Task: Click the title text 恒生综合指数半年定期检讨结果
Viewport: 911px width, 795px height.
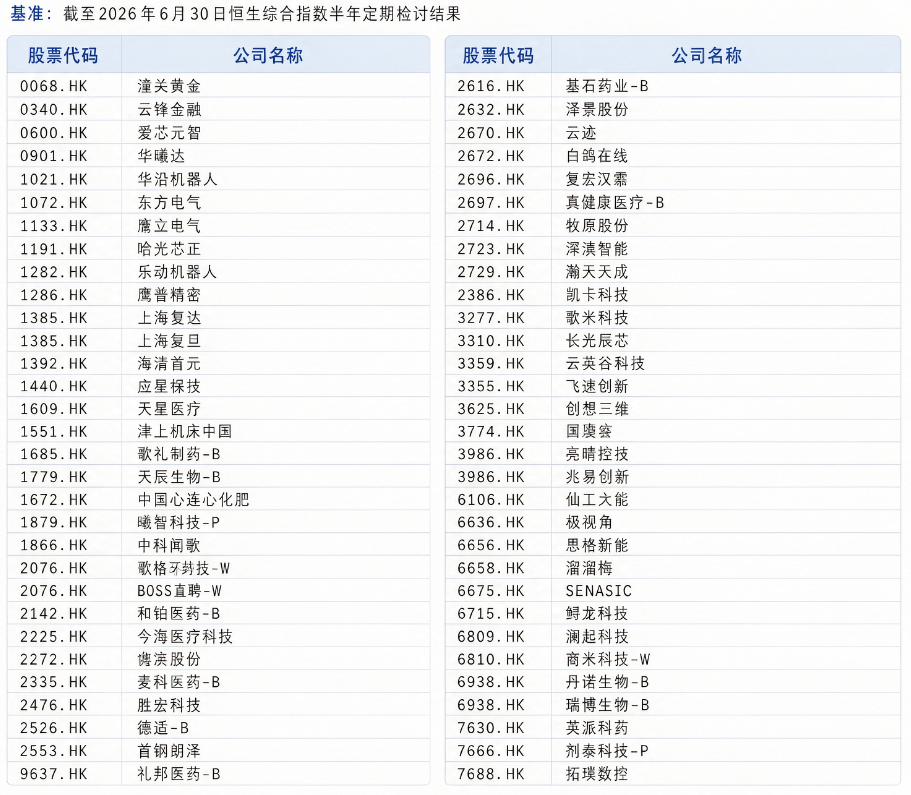Action: pos(345,14)
